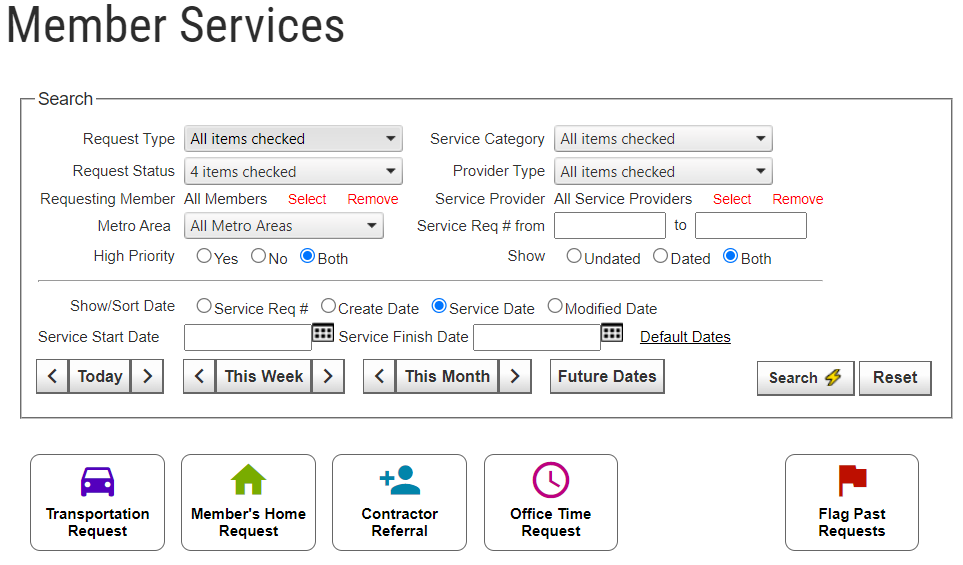The width and height of the screenshot is (963, 565).
Task: Sort by Create Date radio button
Action: (329, 307)
